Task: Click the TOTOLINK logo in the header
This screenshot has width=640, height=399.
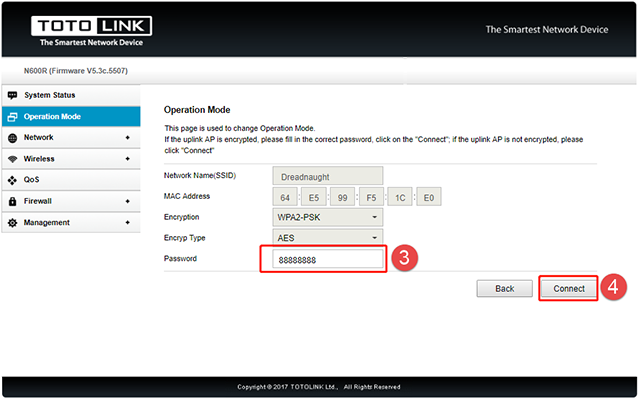Action: tap(91, 31)
